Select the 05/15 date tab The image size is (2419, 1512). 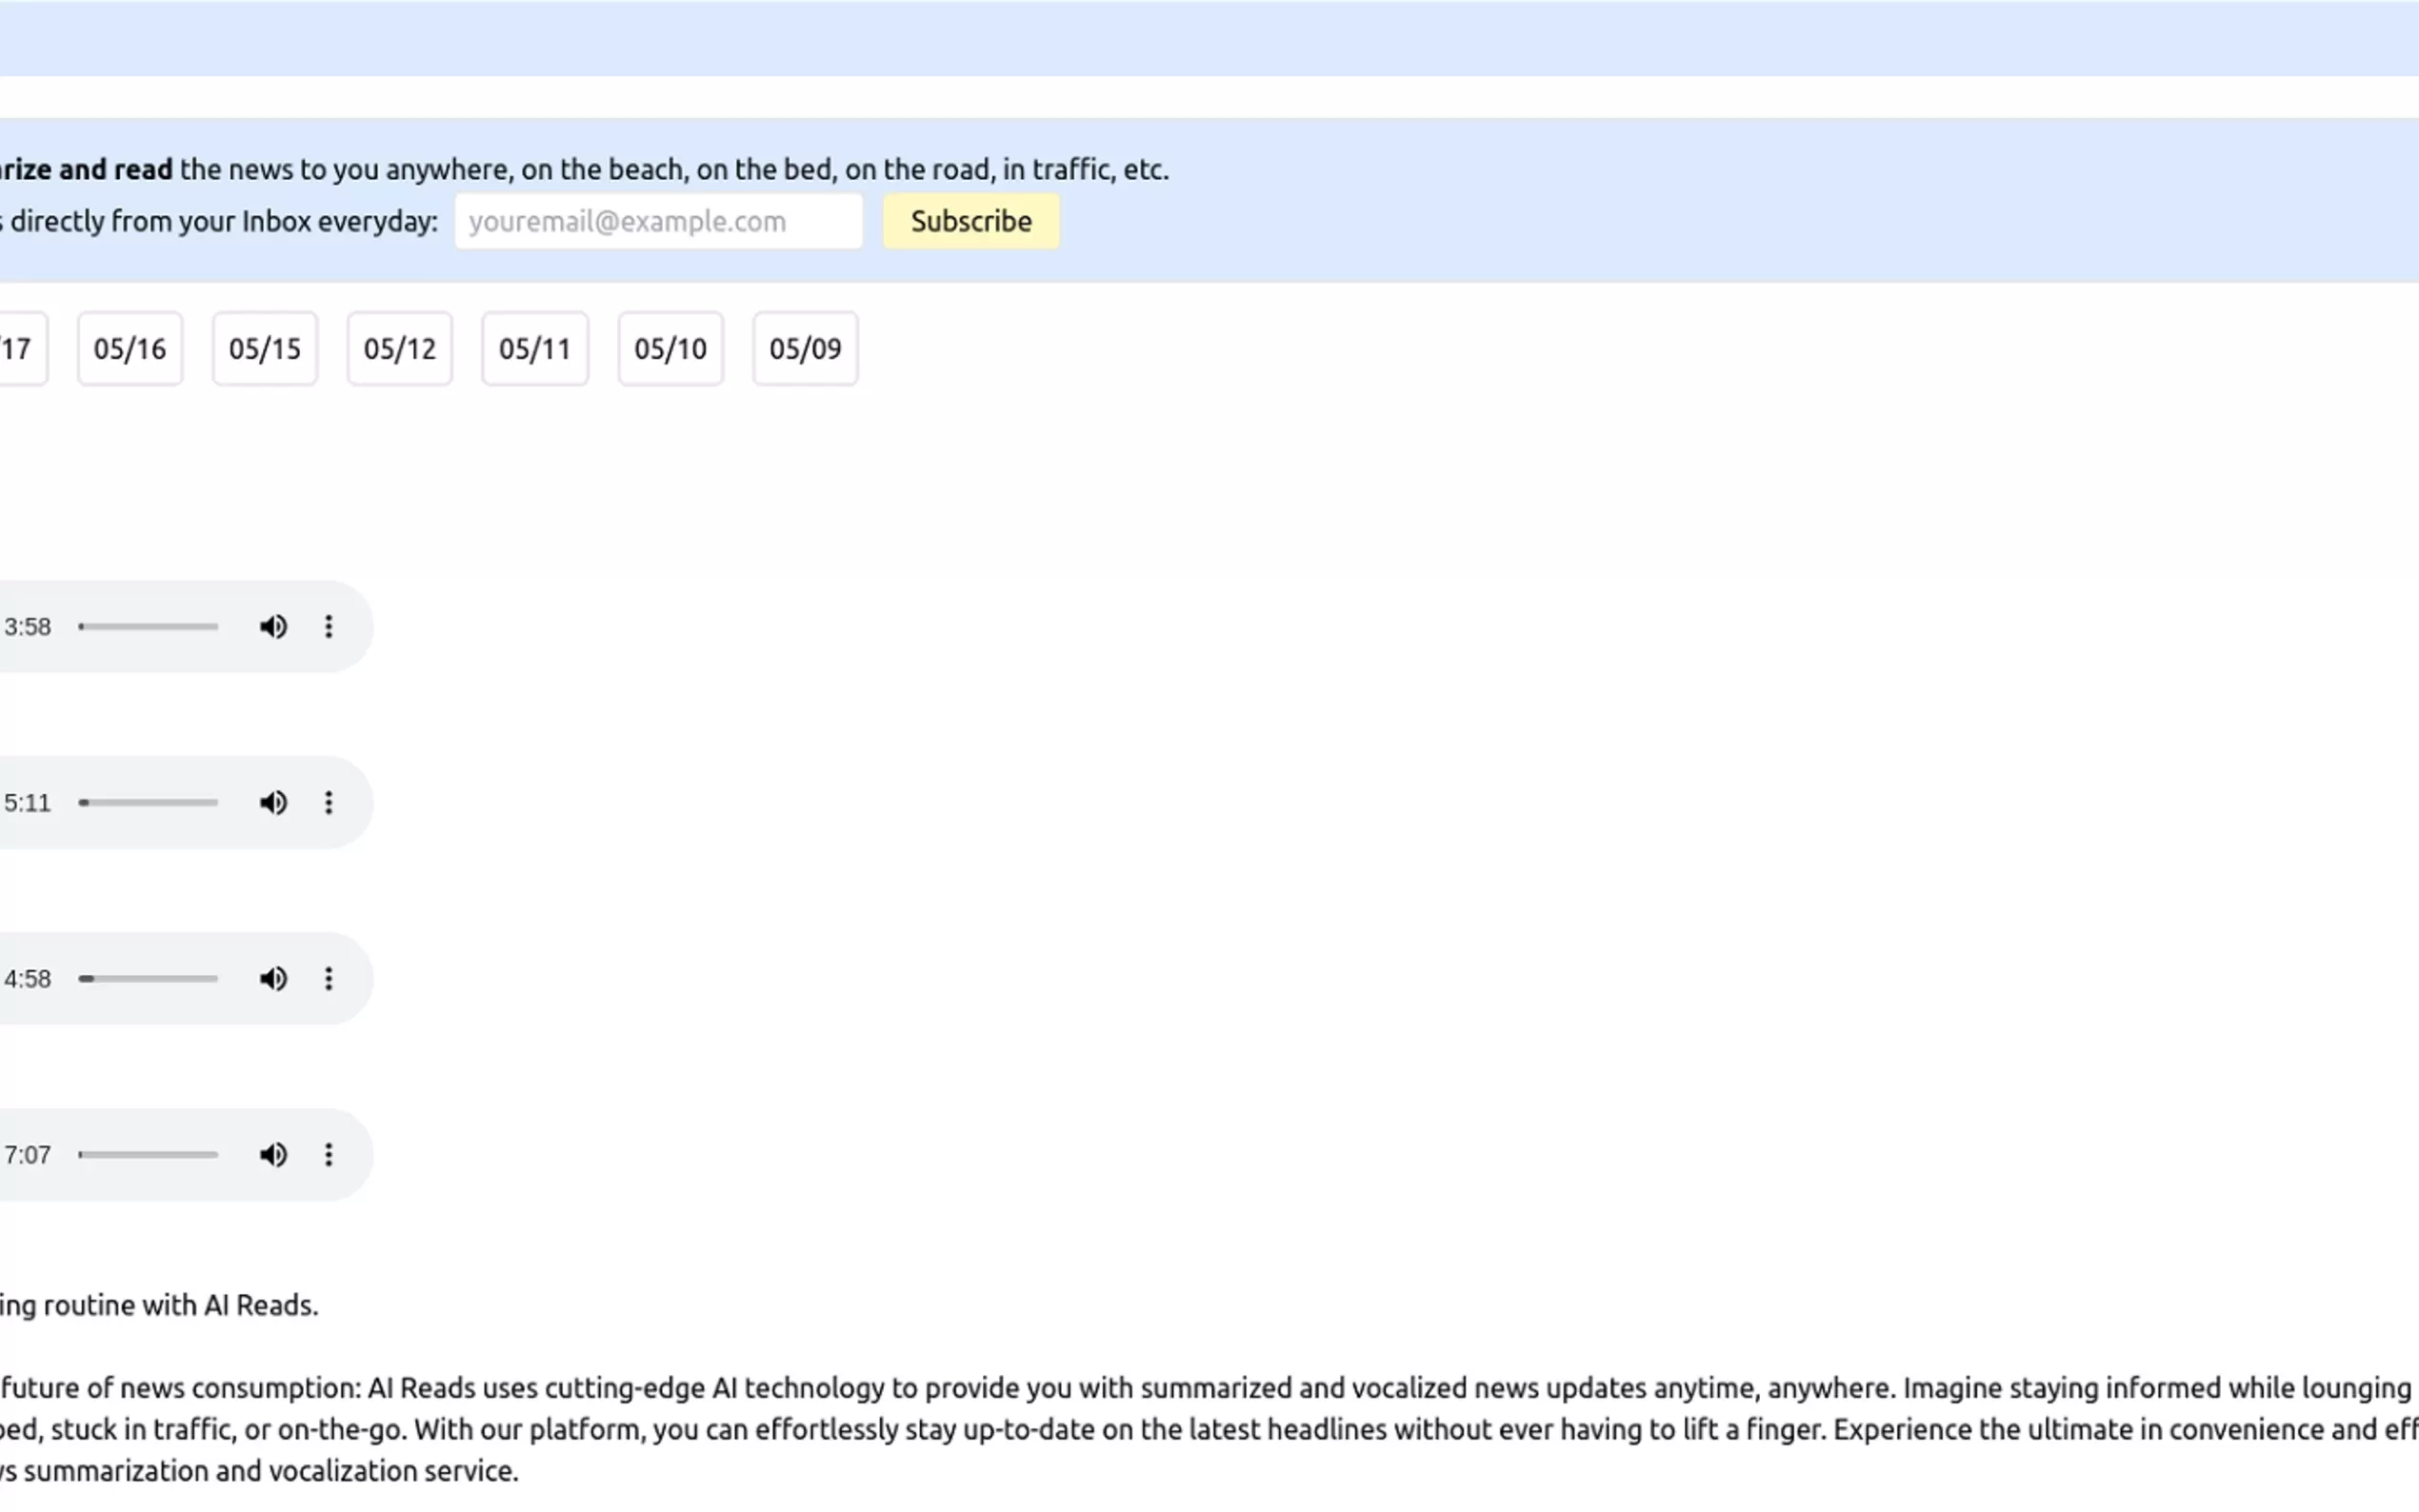265,349
